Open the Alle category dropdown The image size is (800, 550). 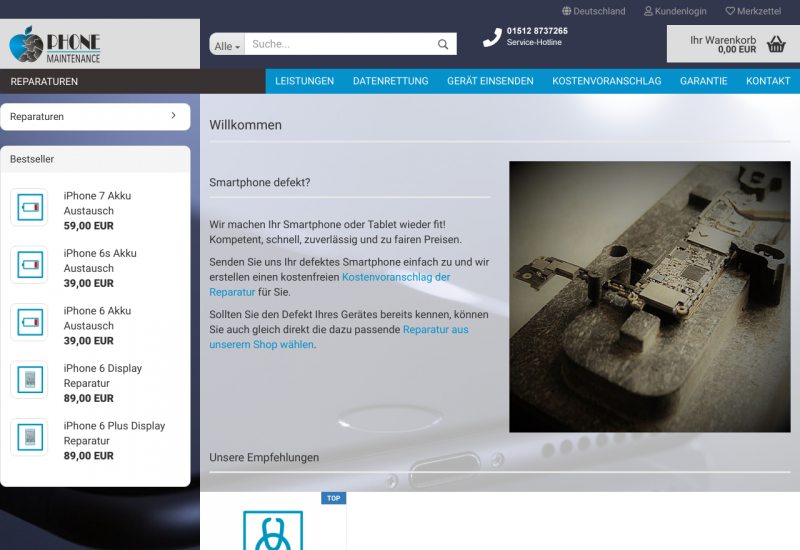[x=227, y=46]
